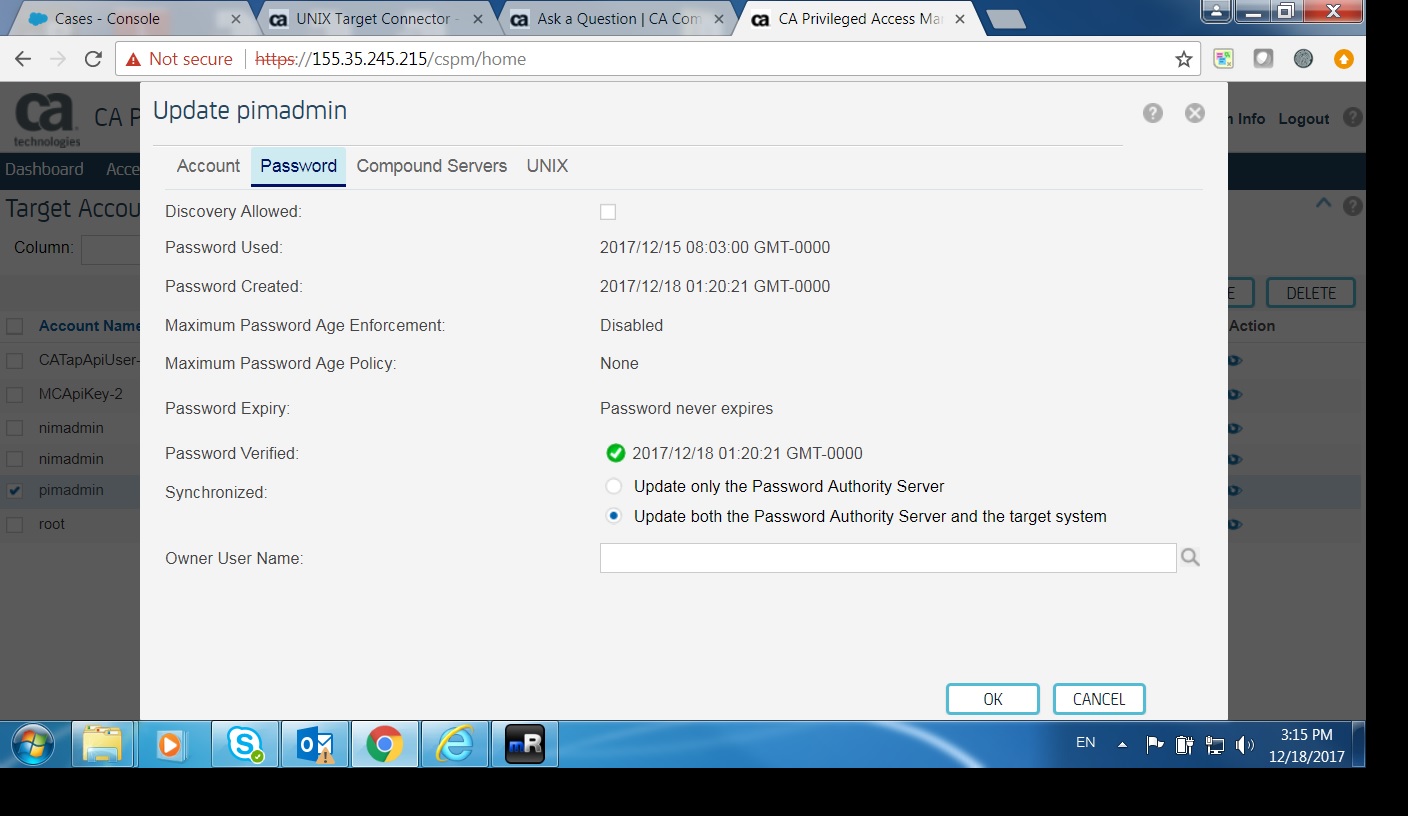Click network icon in system tray

click(x=1215, y=744)
